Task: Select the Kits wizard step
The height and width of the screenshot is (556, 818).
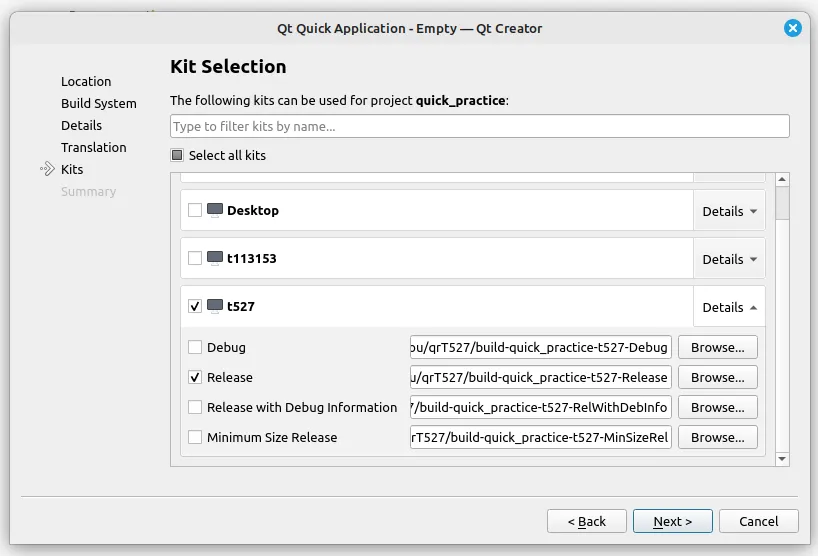Action: point(72,169)
